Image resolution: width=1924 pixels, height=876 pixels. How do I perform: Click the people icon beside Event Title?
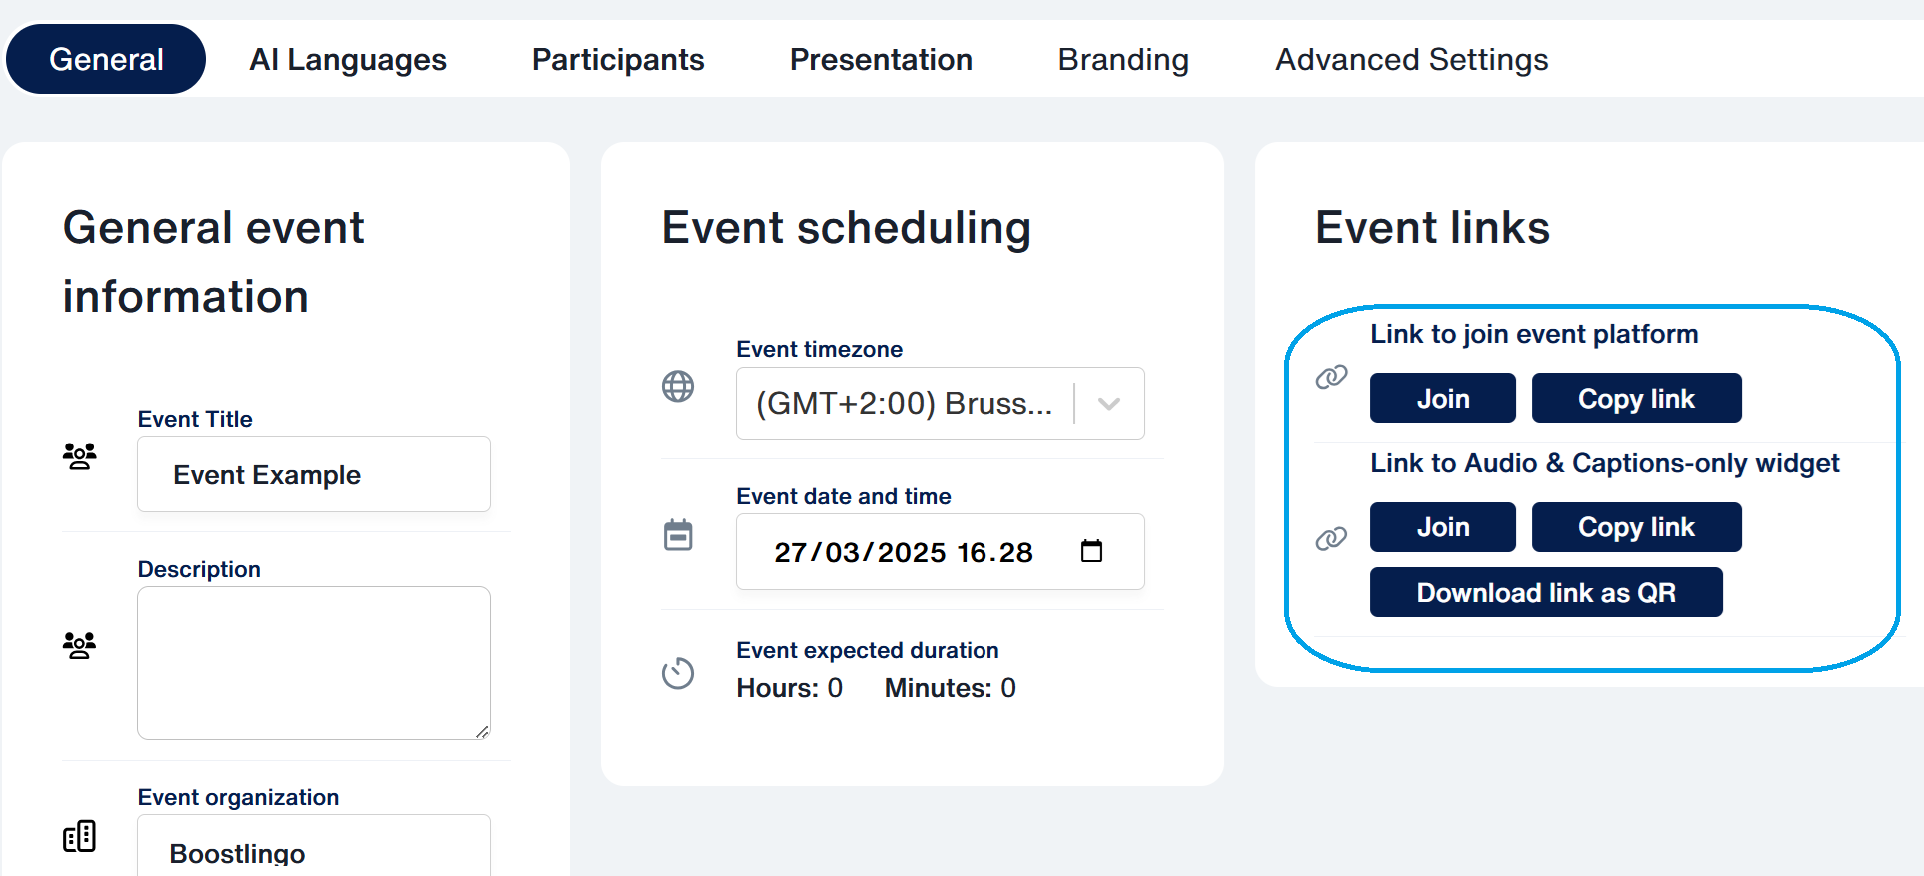pos(80,456)
